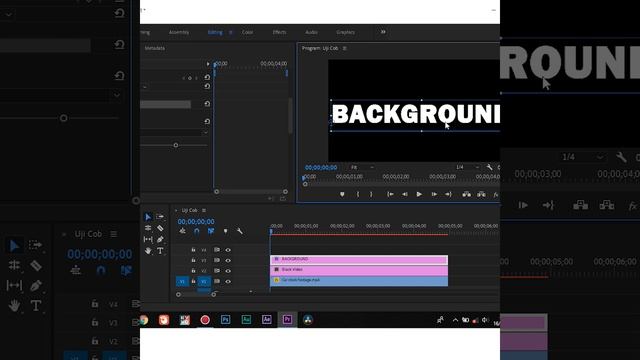The image size is (640, 360).
Task: Add keyframe diamond in Effect Controls
Action: 190,78
